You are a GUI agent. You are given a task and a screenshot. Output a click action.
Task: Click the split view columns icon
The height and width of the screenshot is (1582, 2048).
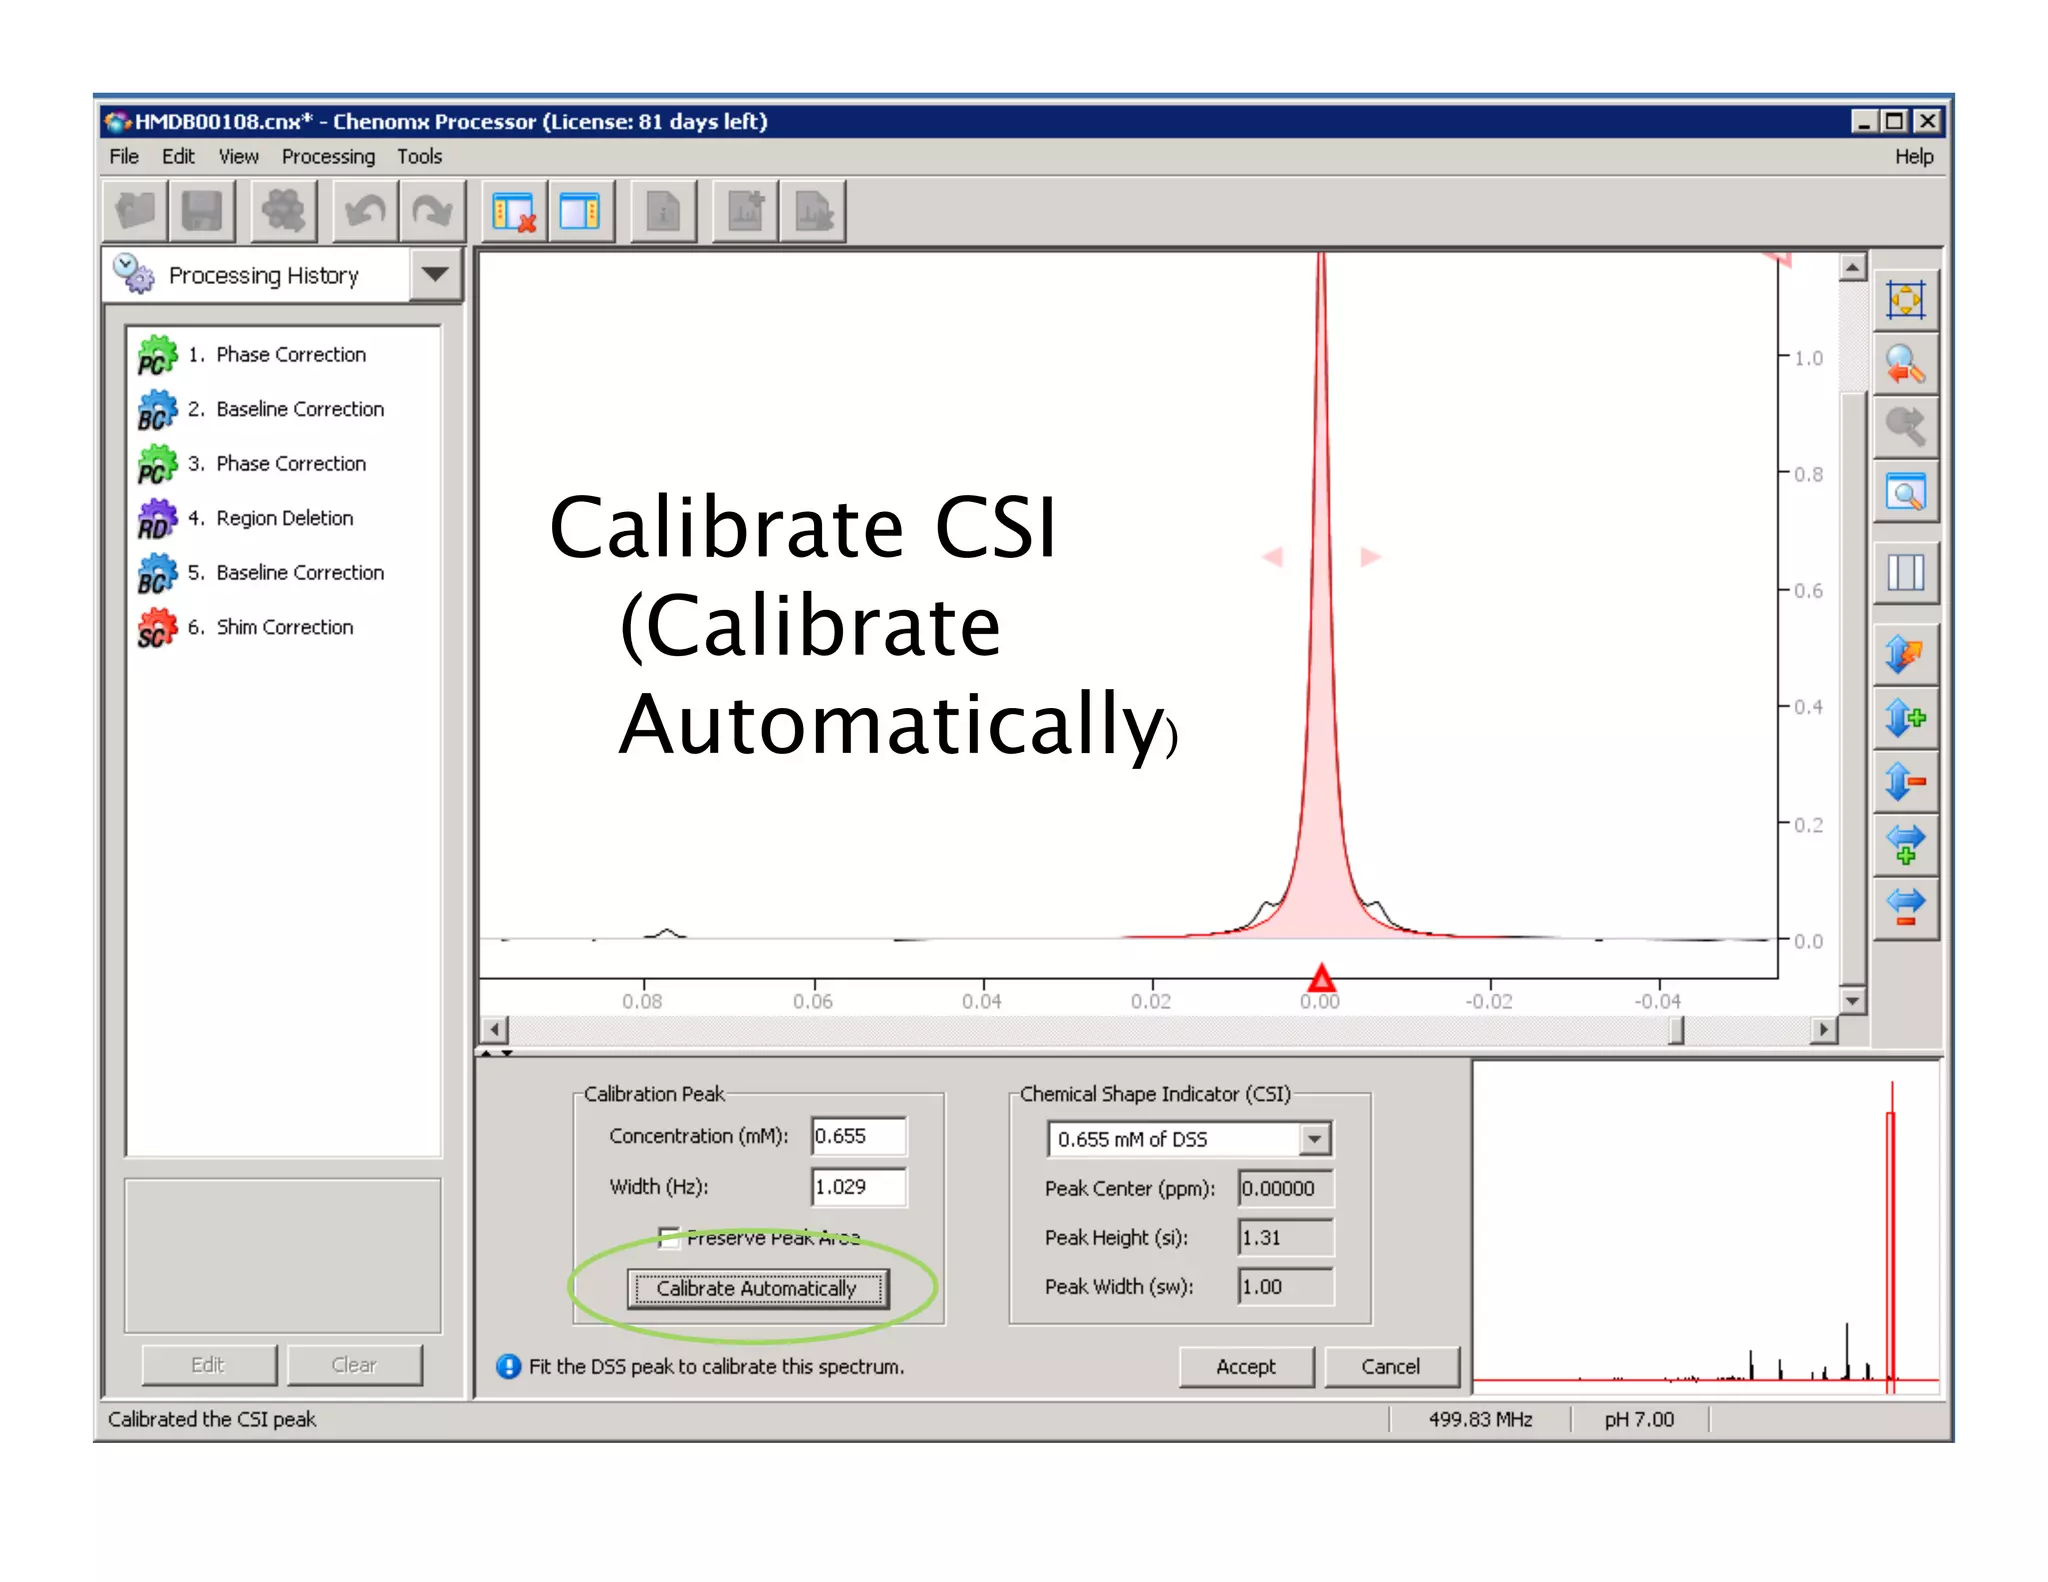[1905, 573]
